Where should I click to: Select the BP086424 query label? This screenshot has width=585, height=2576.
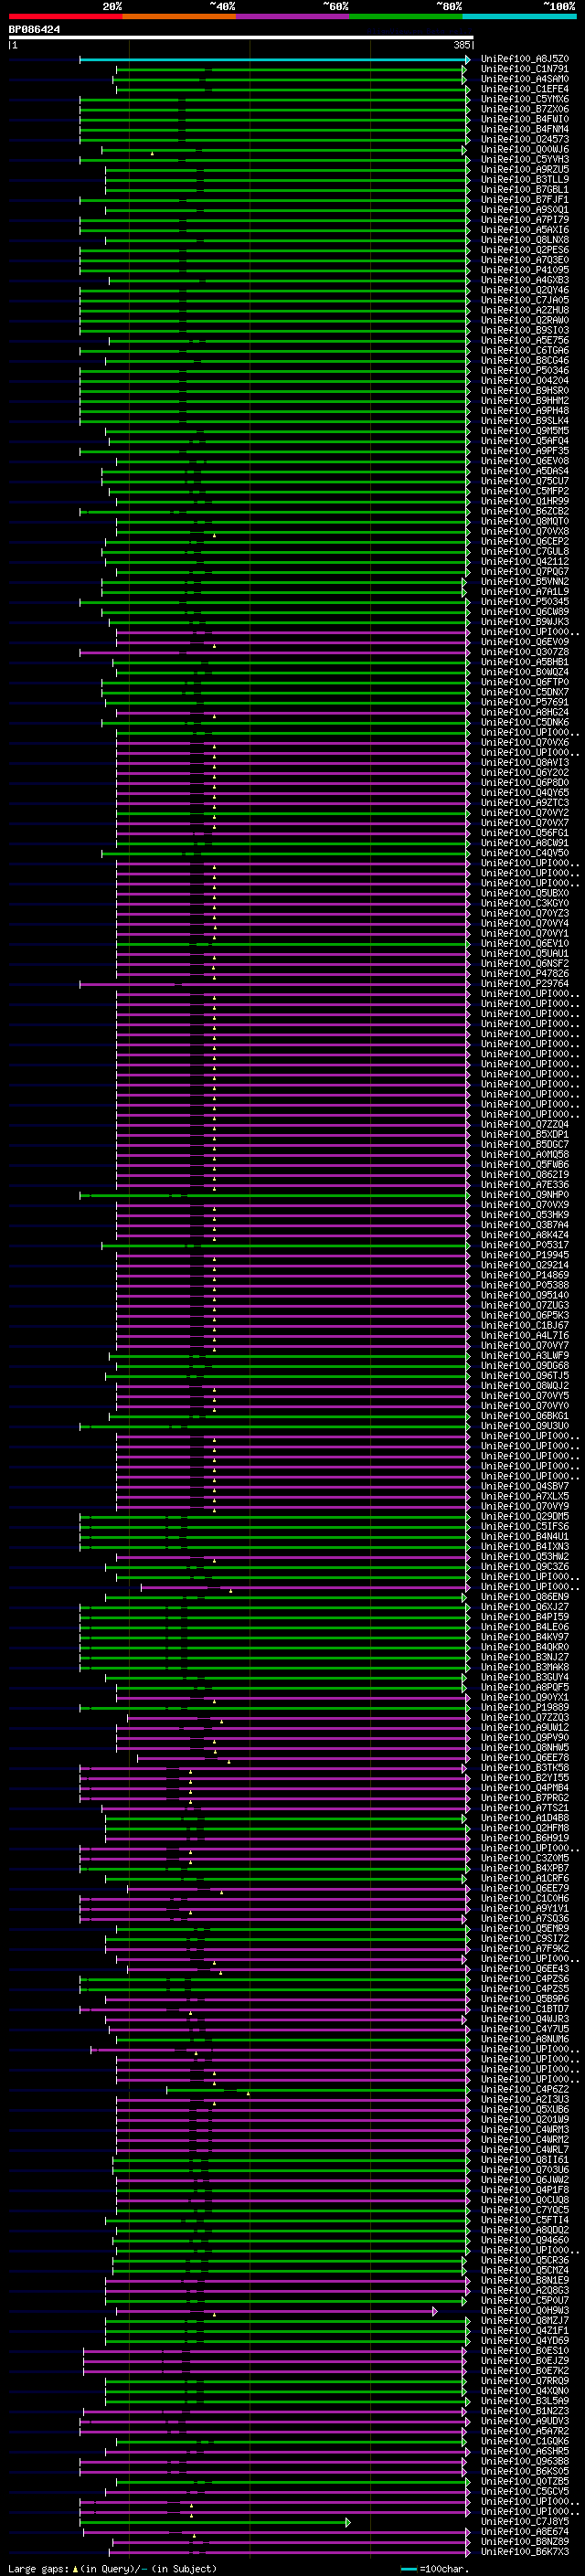pyautogui.click(x=34, y=30)
